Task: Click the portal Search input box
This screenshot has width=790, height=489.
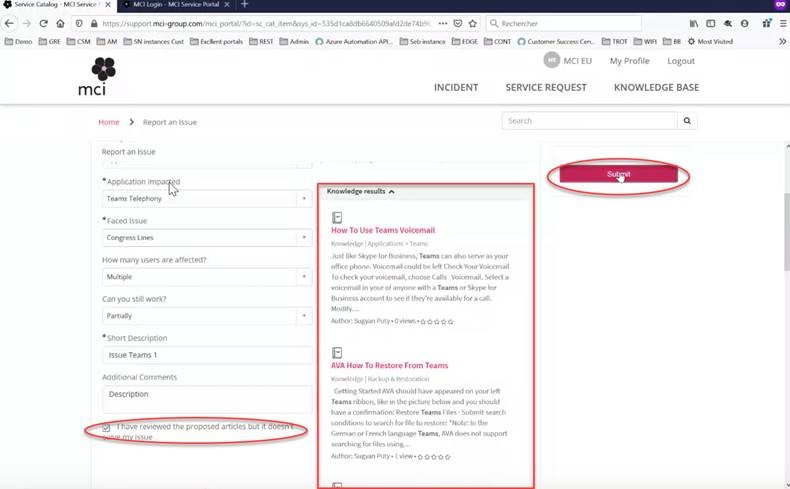Action: coord(589,121)
